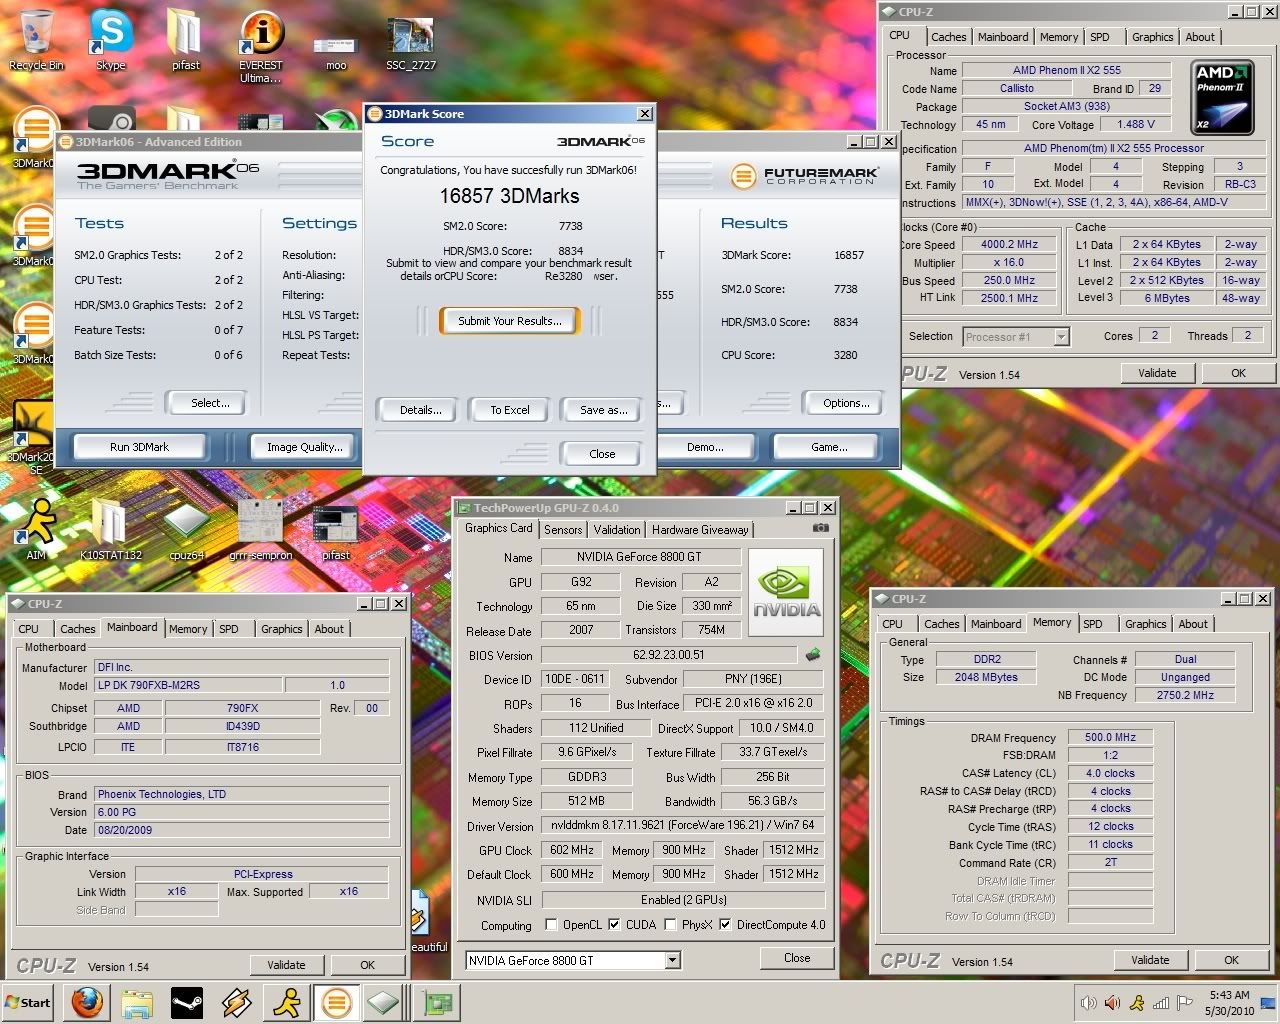This screenshot has height=1024, width=1280.
Task: Select the cpuz64 desktop icon
Action: click(186, 528)
